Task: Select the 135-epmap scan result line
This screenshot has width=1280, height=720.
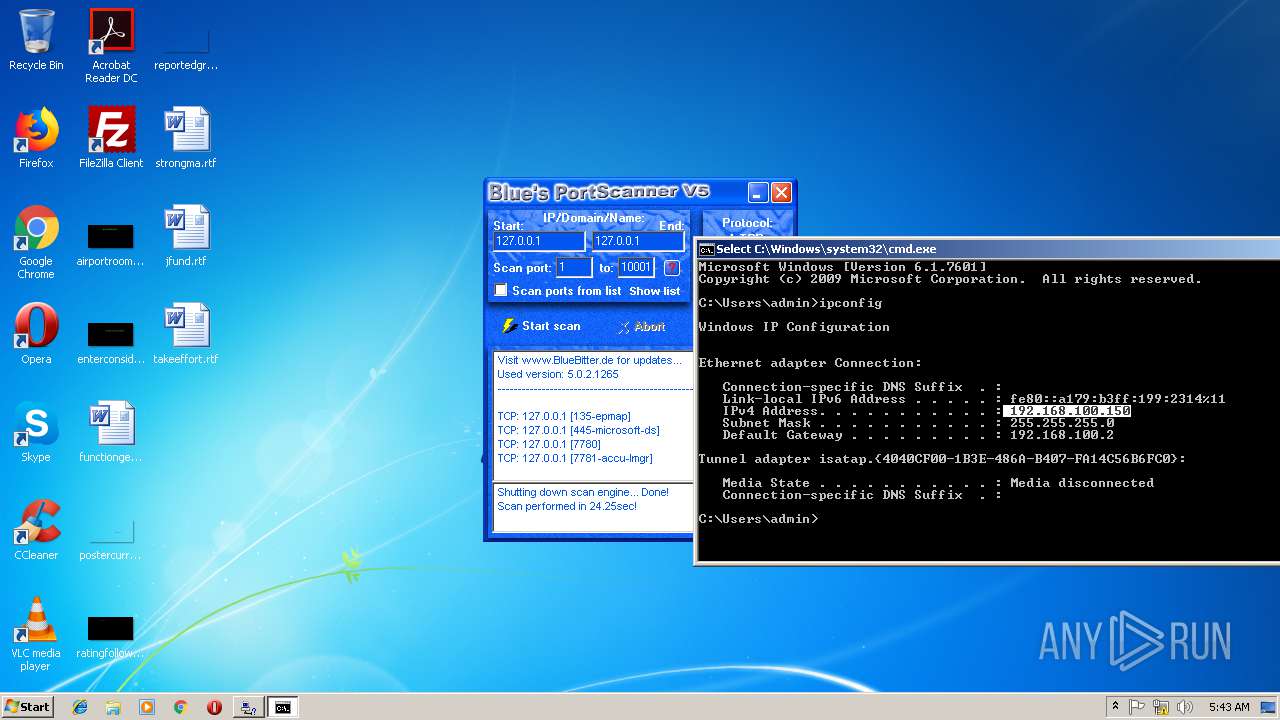Action: (564, 416)
